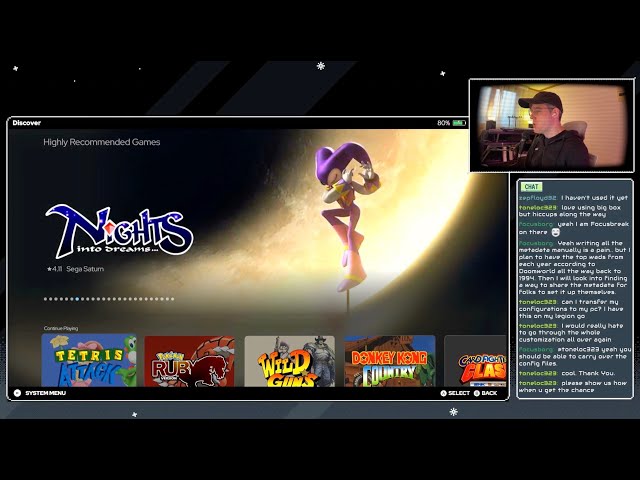Viewport: 640px width, 480px height.
Task: Click the Highly Recommended Games heading
Action: coord(102,142)
